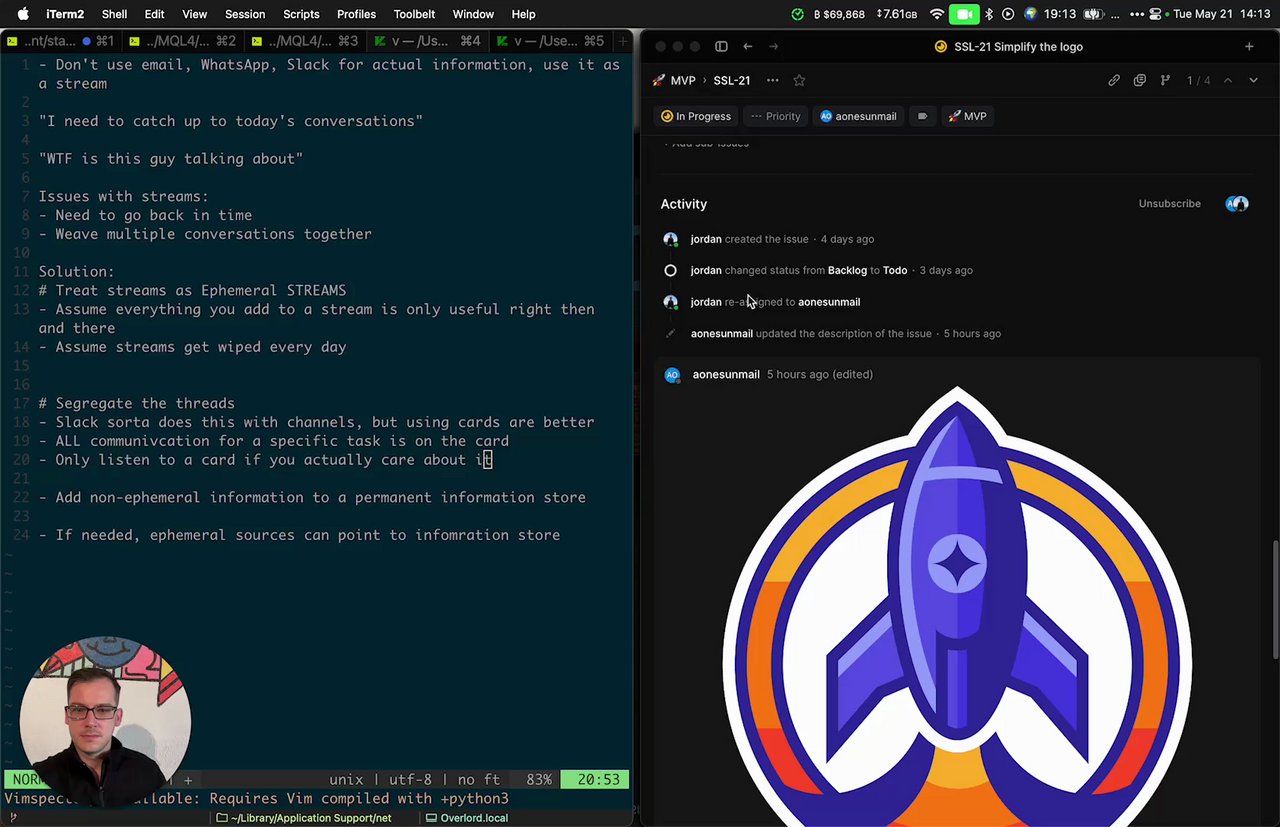Click the battery charging icon
Screen dimensions: 1280x827
1094,14
